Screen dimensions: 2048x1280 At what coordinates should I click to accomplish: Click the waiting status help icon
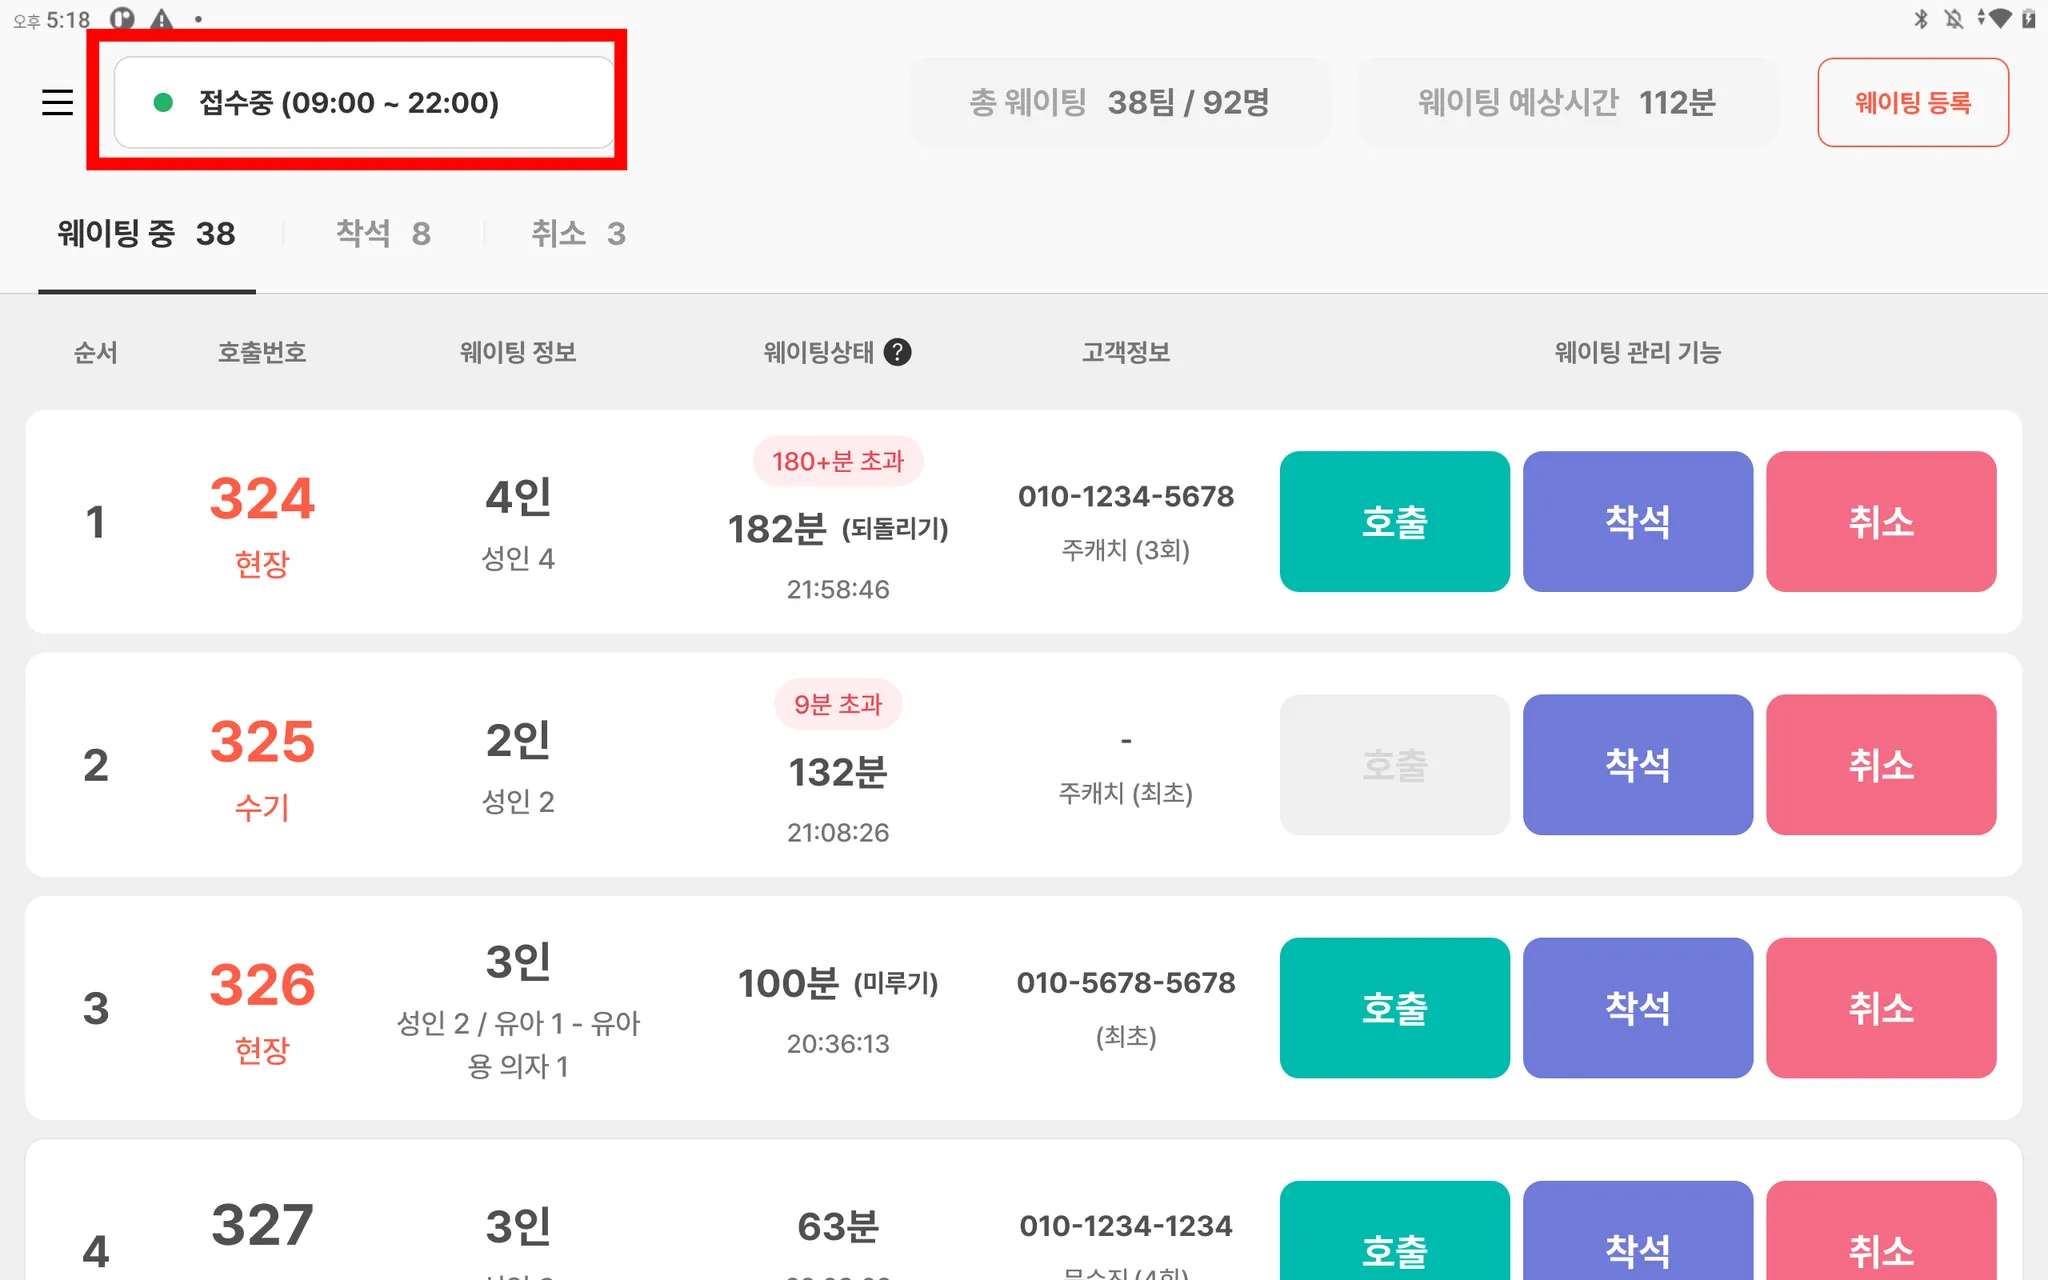pyautogui.click(x=897, y=352)
